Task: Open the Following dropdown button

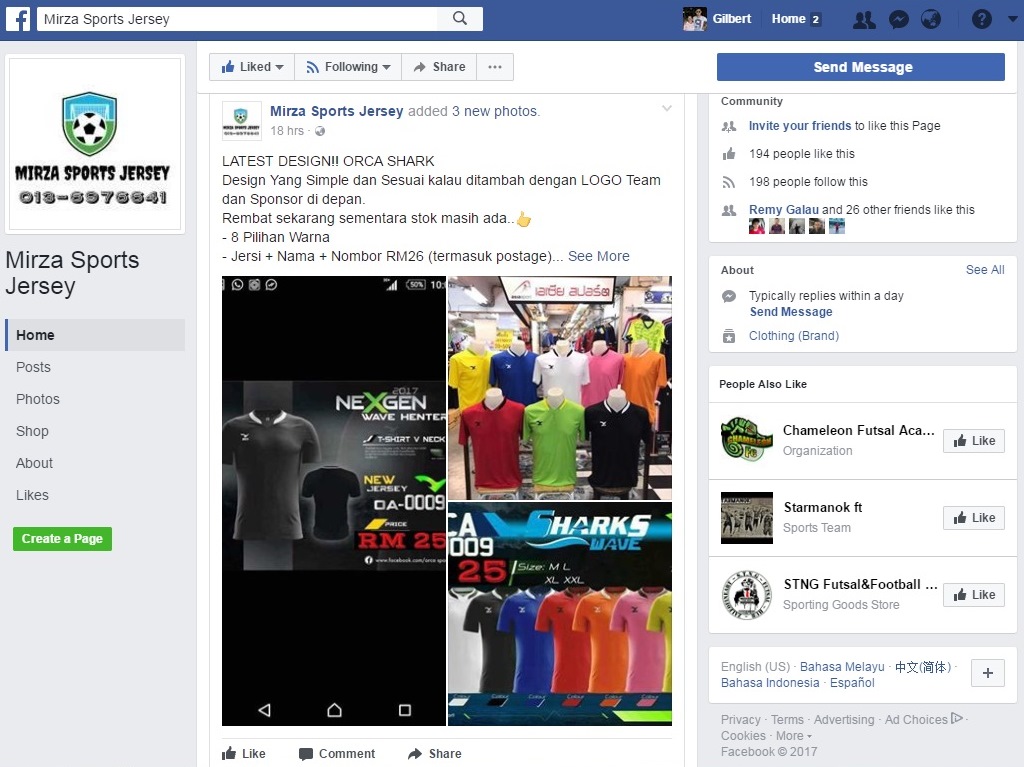Action: pyautogui.click(x=348, y=67)
